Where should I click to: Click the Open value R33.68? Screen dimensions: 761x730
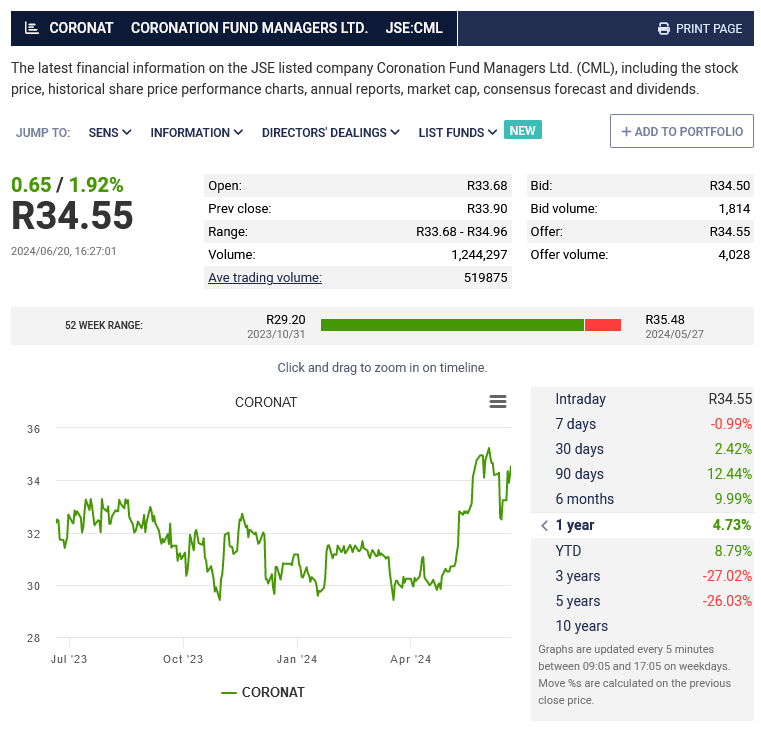tap(487, 186)
